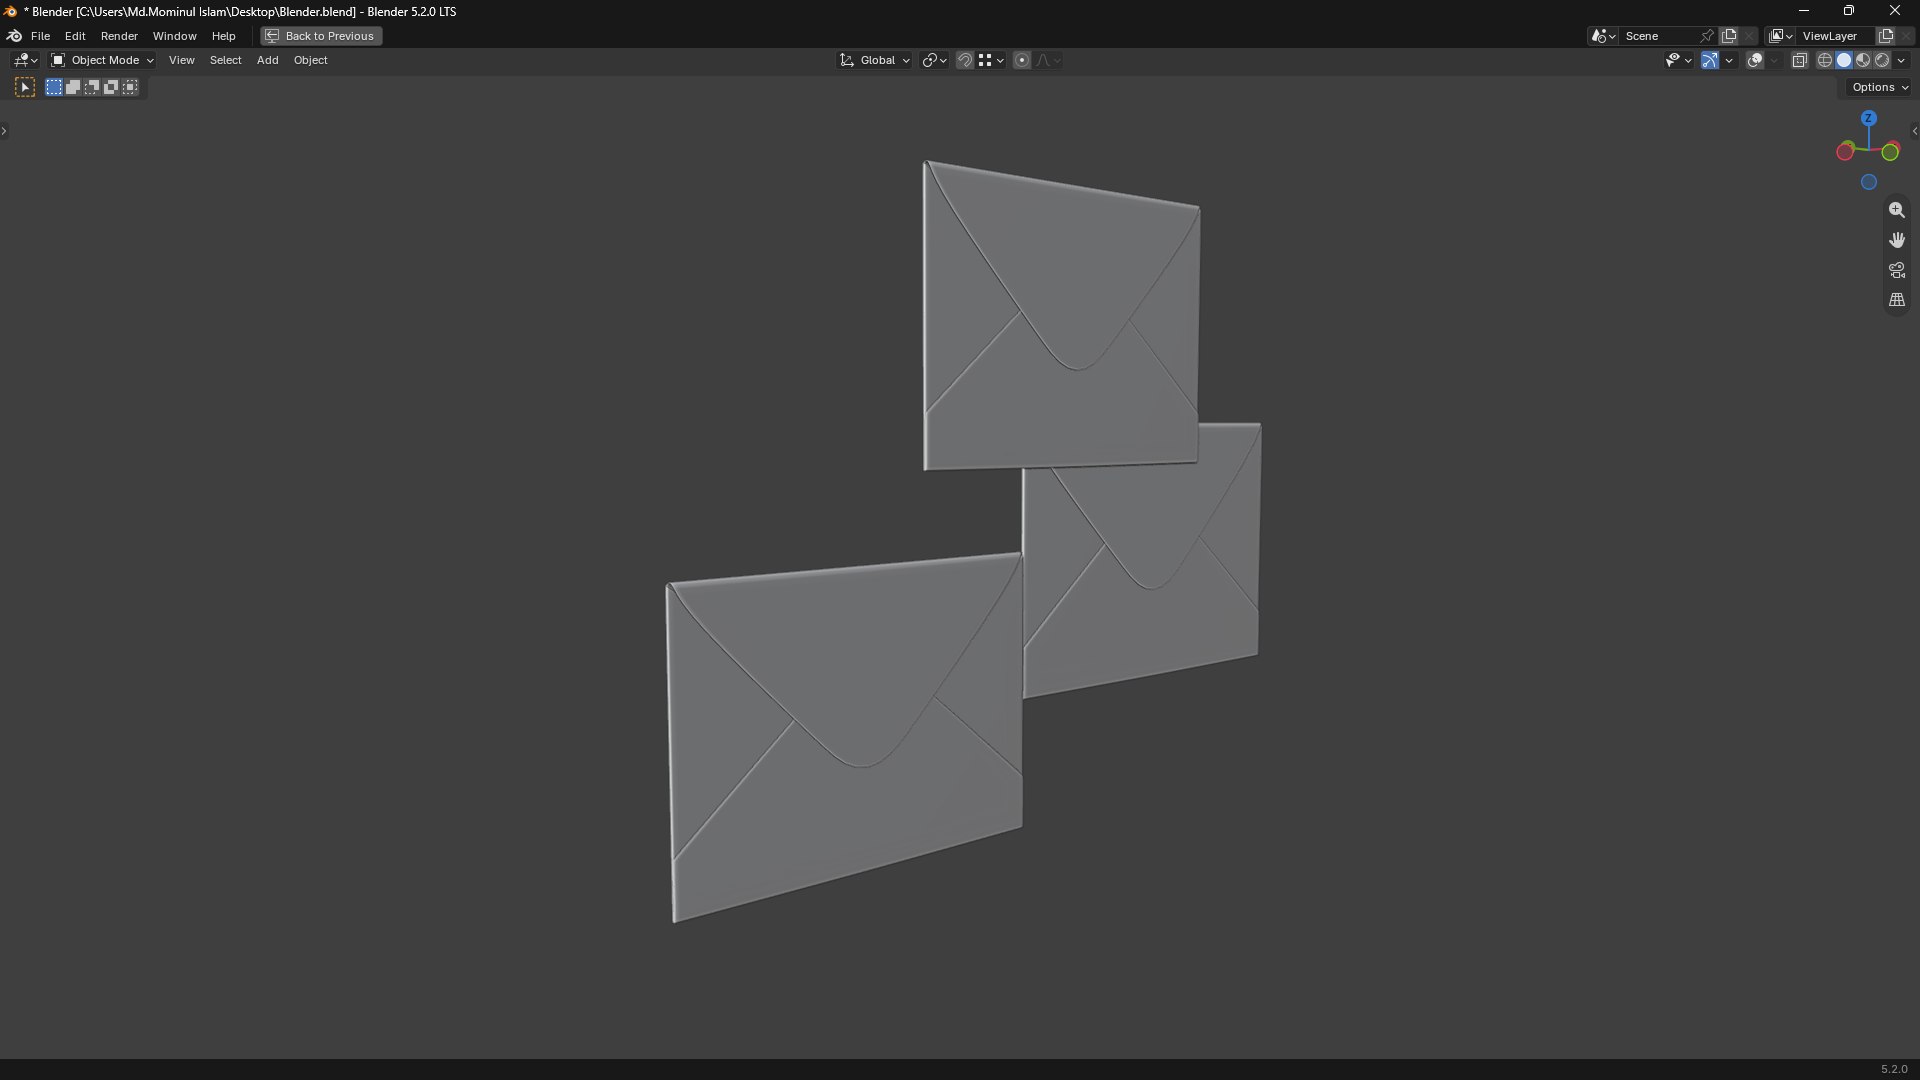Select the Select Box tool icon

point(25,88)
